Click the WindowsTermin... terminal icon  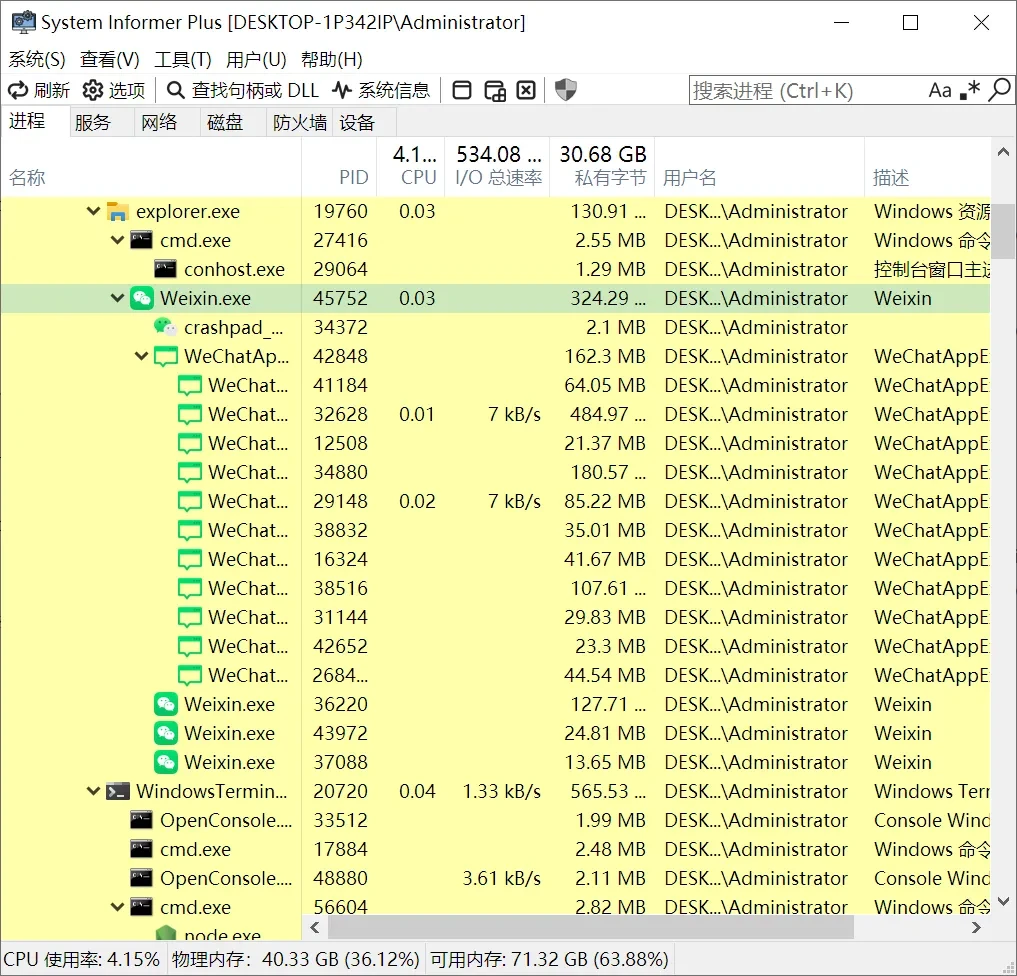click(117, 791)
